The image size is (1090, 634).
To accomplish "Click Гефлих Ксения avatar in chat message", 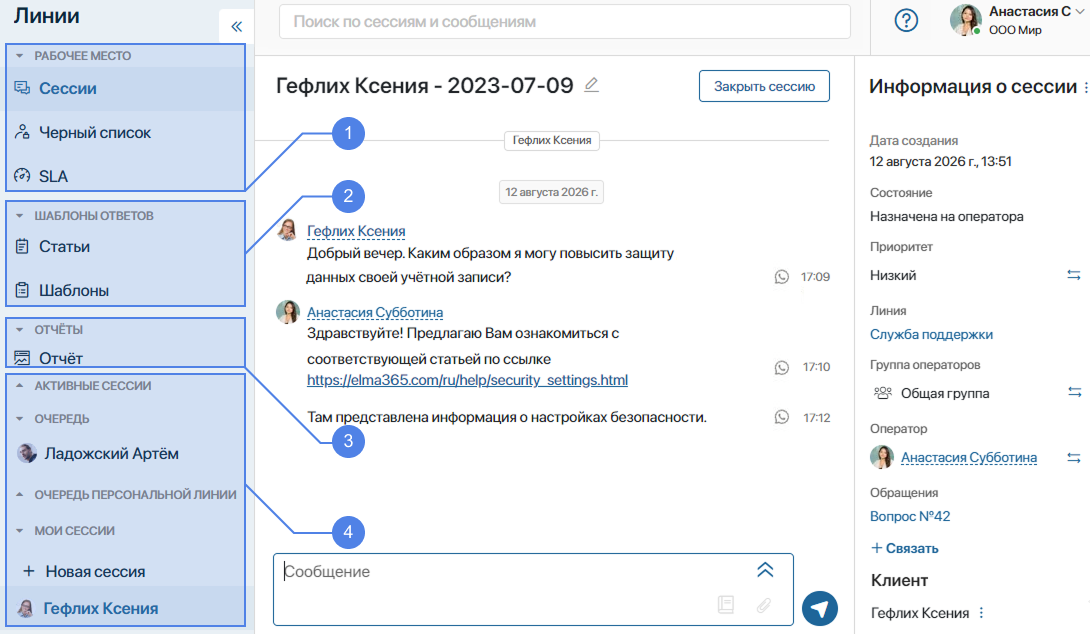I will tap(287, 230).
